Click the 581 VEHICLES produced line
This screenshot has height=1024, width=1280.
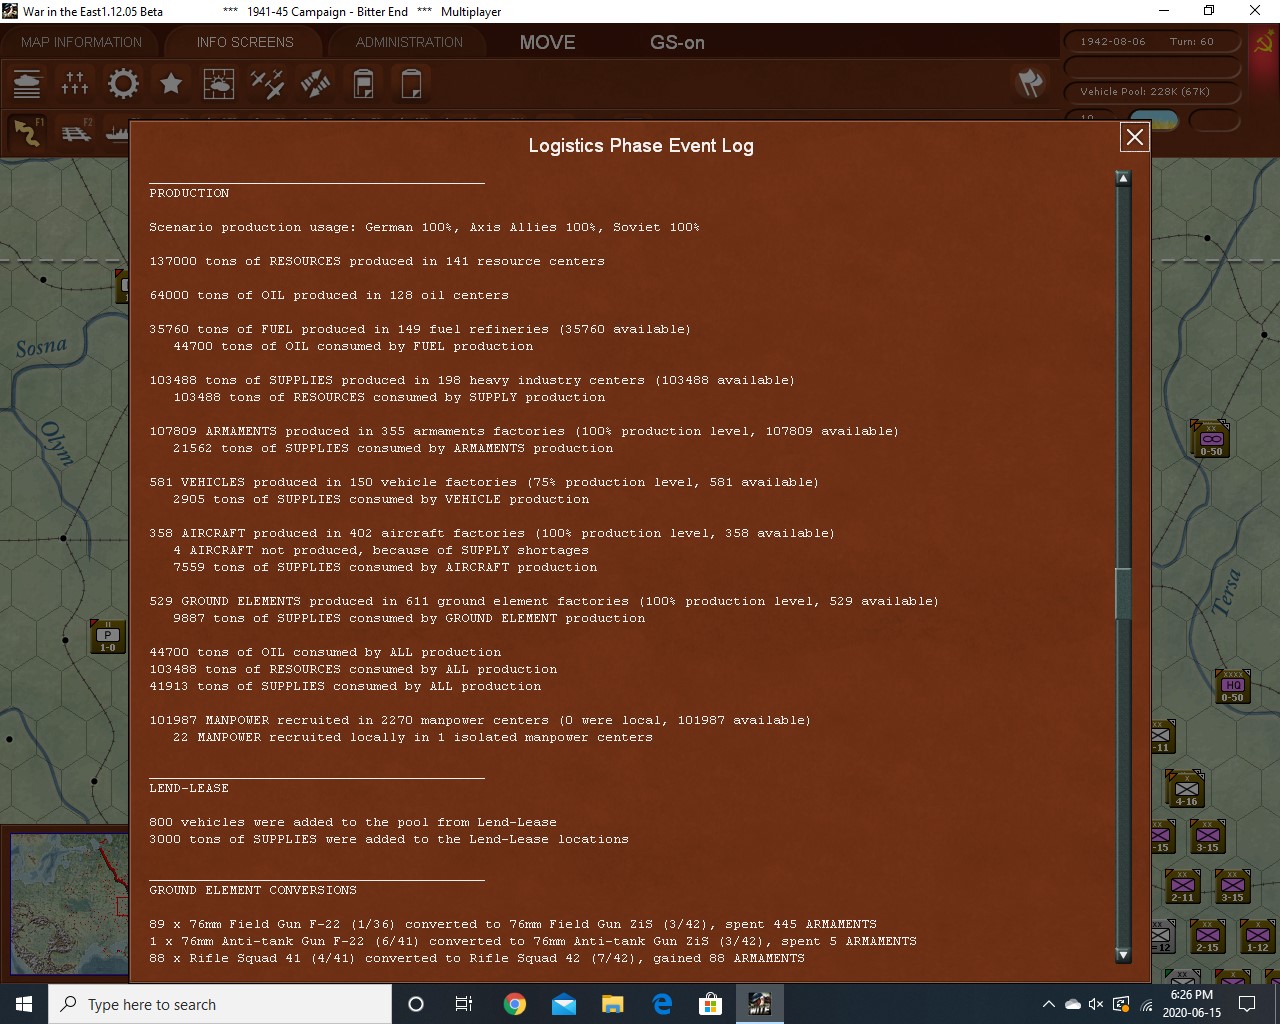pos(484,482)
